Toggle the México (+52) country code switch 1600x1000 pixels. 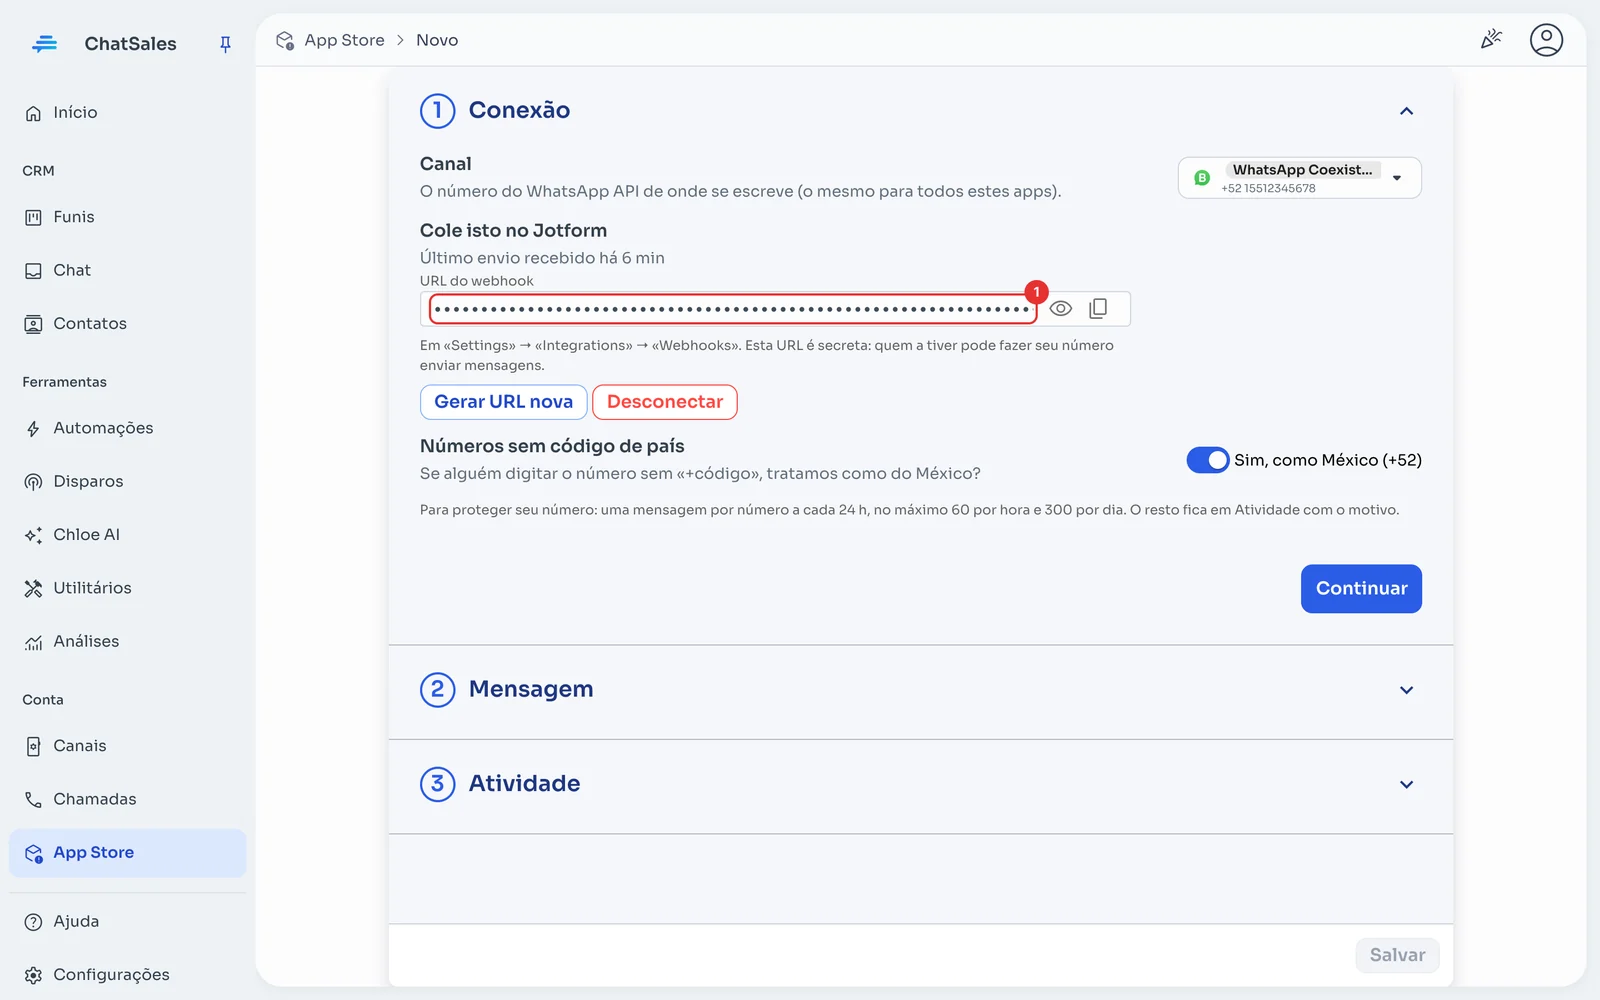point(1208,460)
